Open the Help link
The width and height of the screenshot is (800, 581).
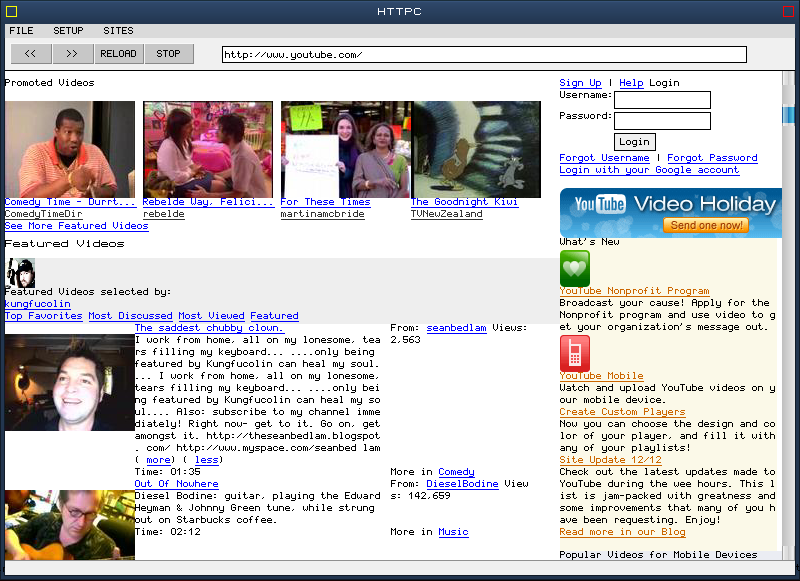point(631,83)
